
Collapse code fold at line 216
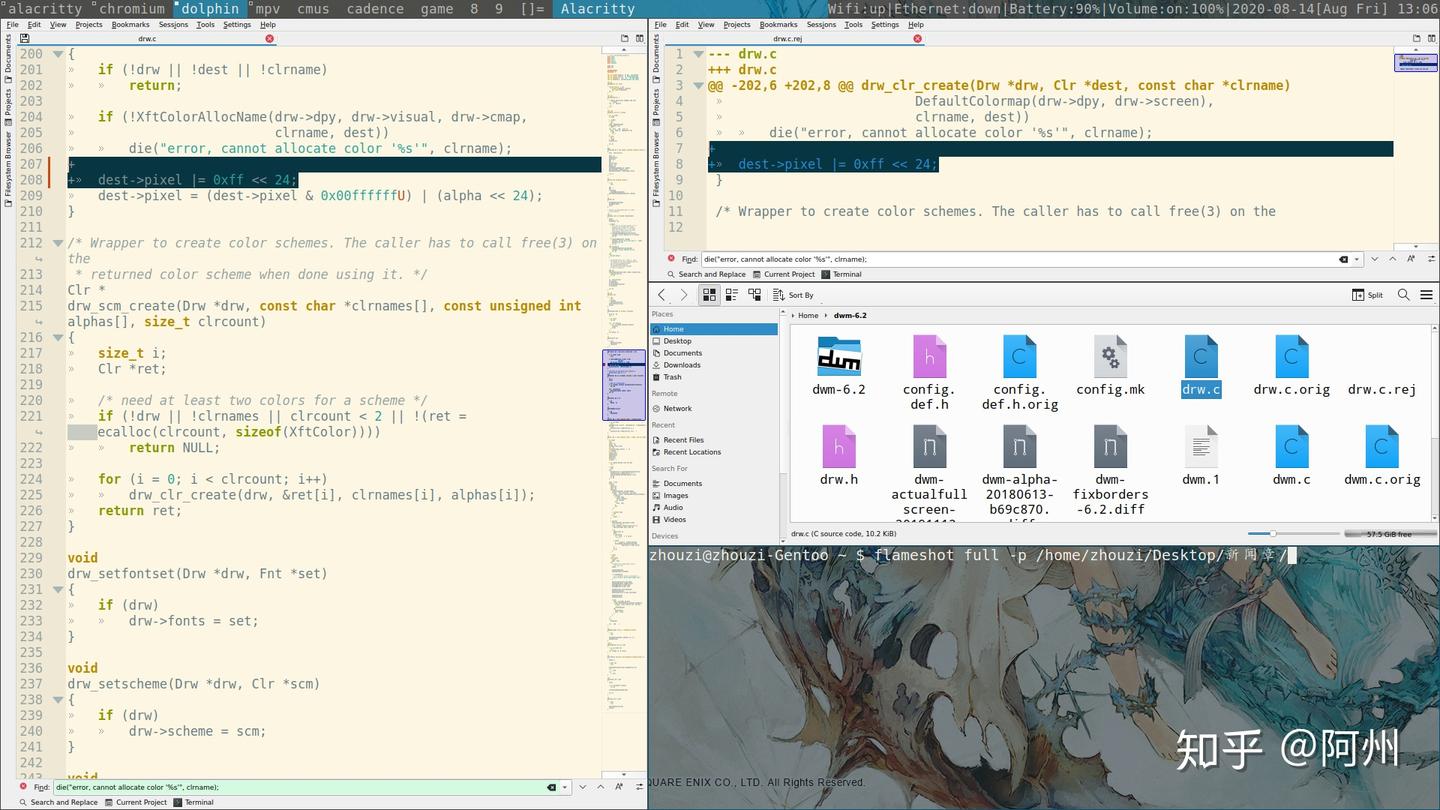58,338
